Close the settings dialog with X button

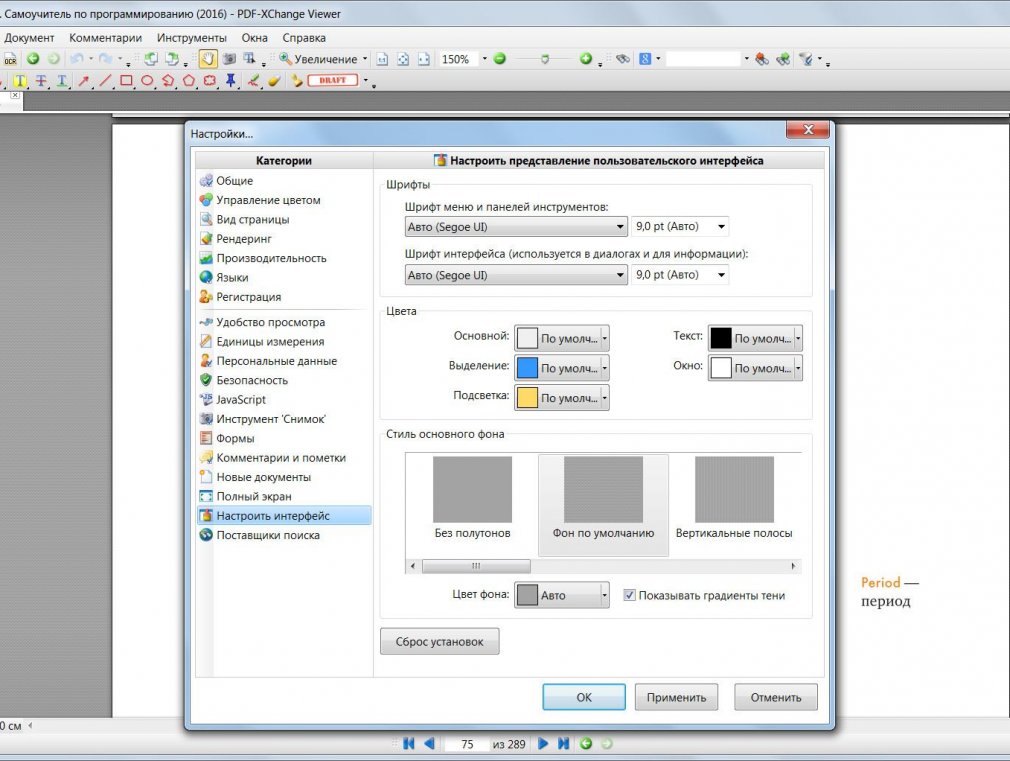(x=808, y=130)
